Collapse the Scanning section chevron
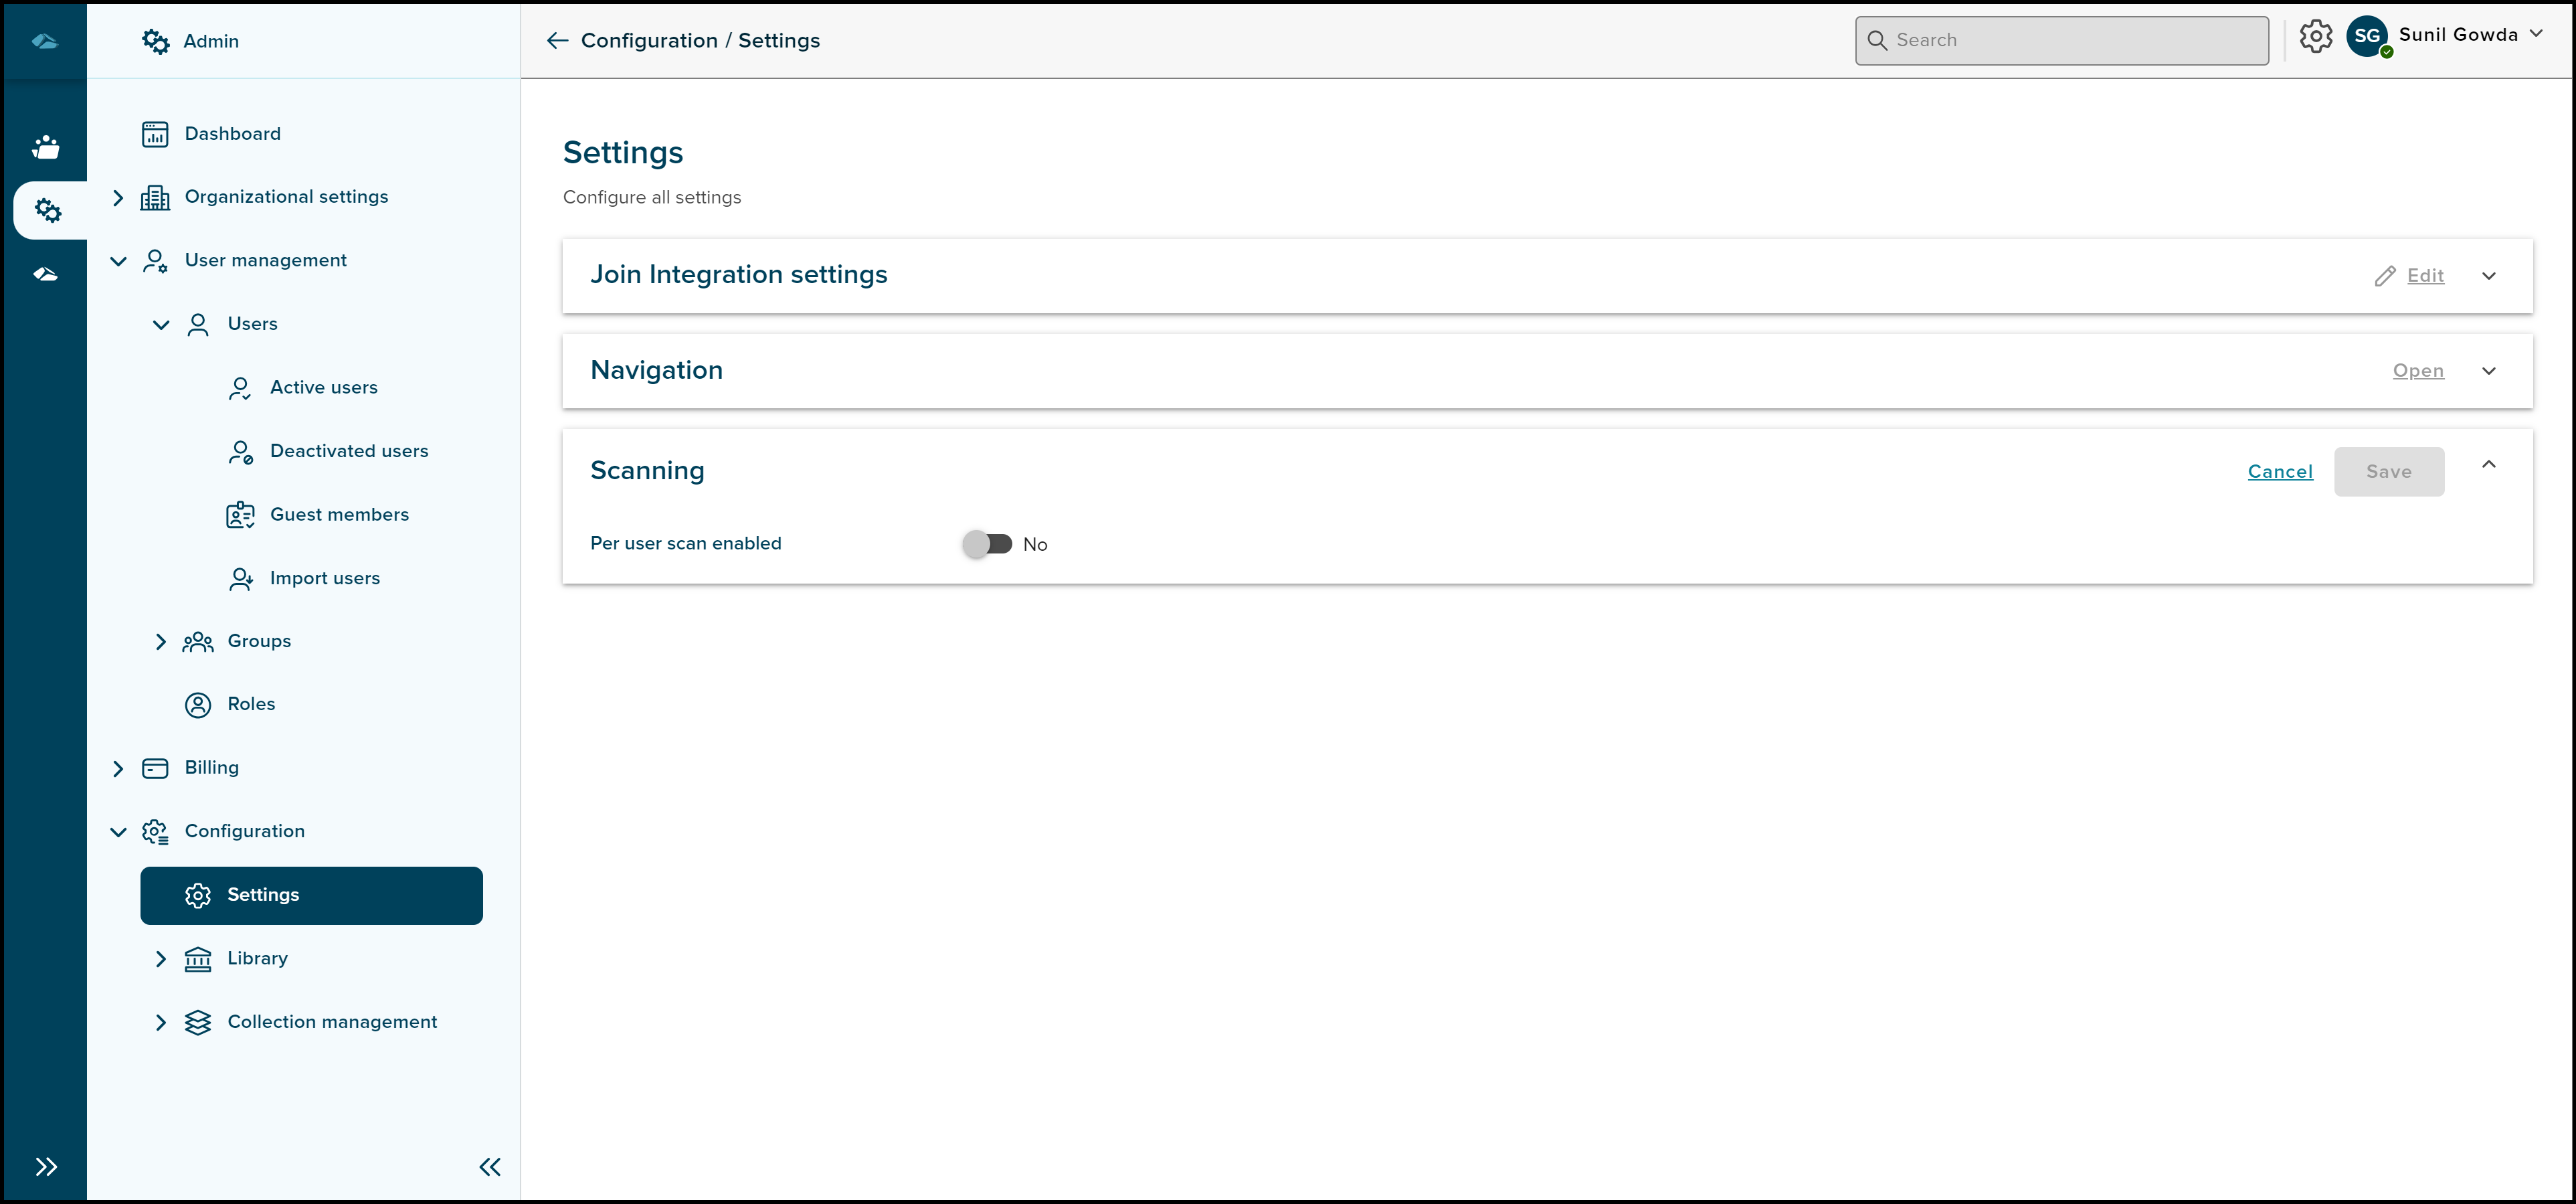Screen dimensions: 2576x1204 2490,464
